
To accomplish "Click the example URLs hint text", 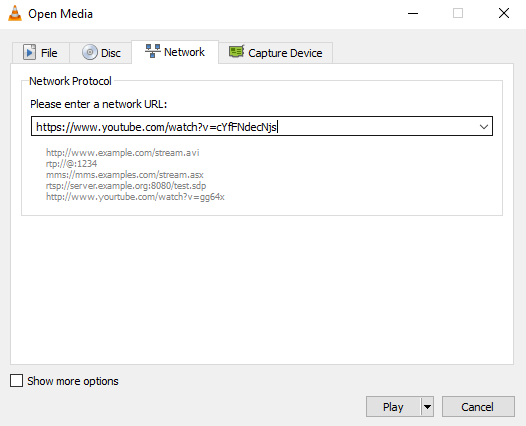I will [135, 174].
